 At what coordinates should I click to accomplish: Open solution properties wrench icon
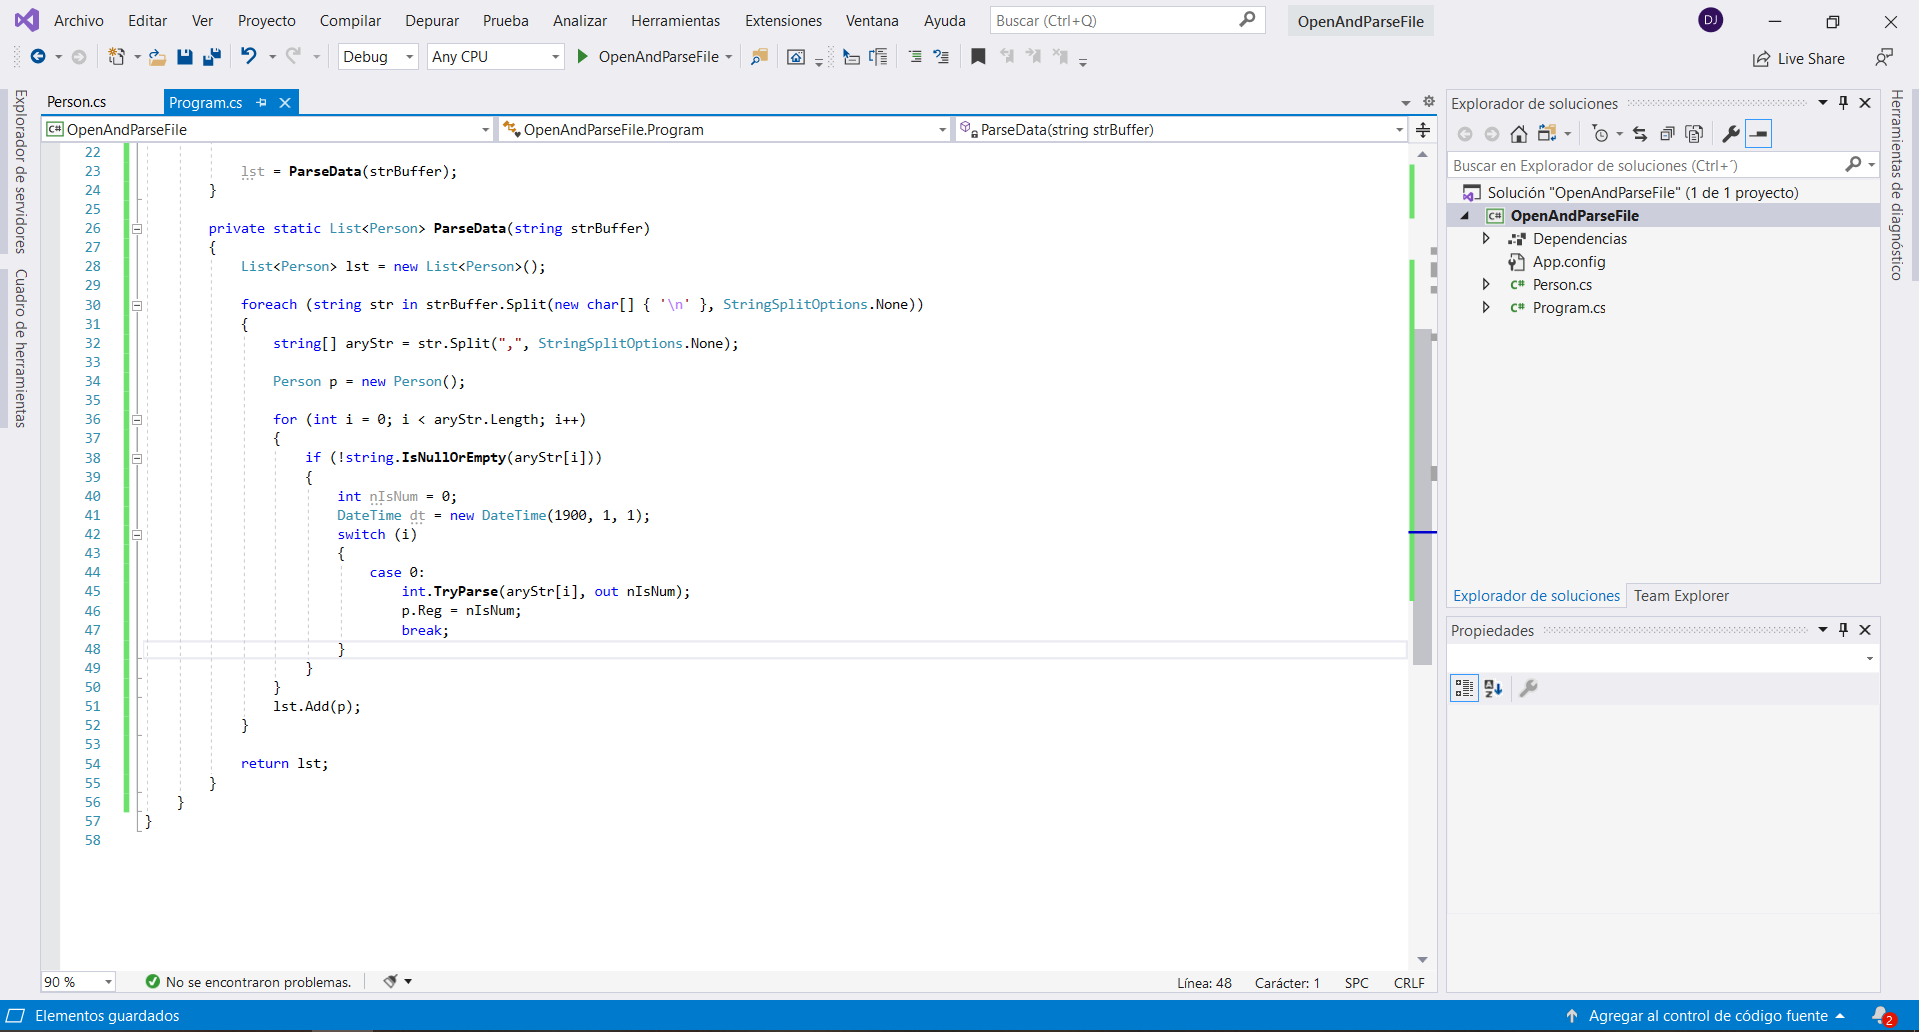(x=1730, y=134)
